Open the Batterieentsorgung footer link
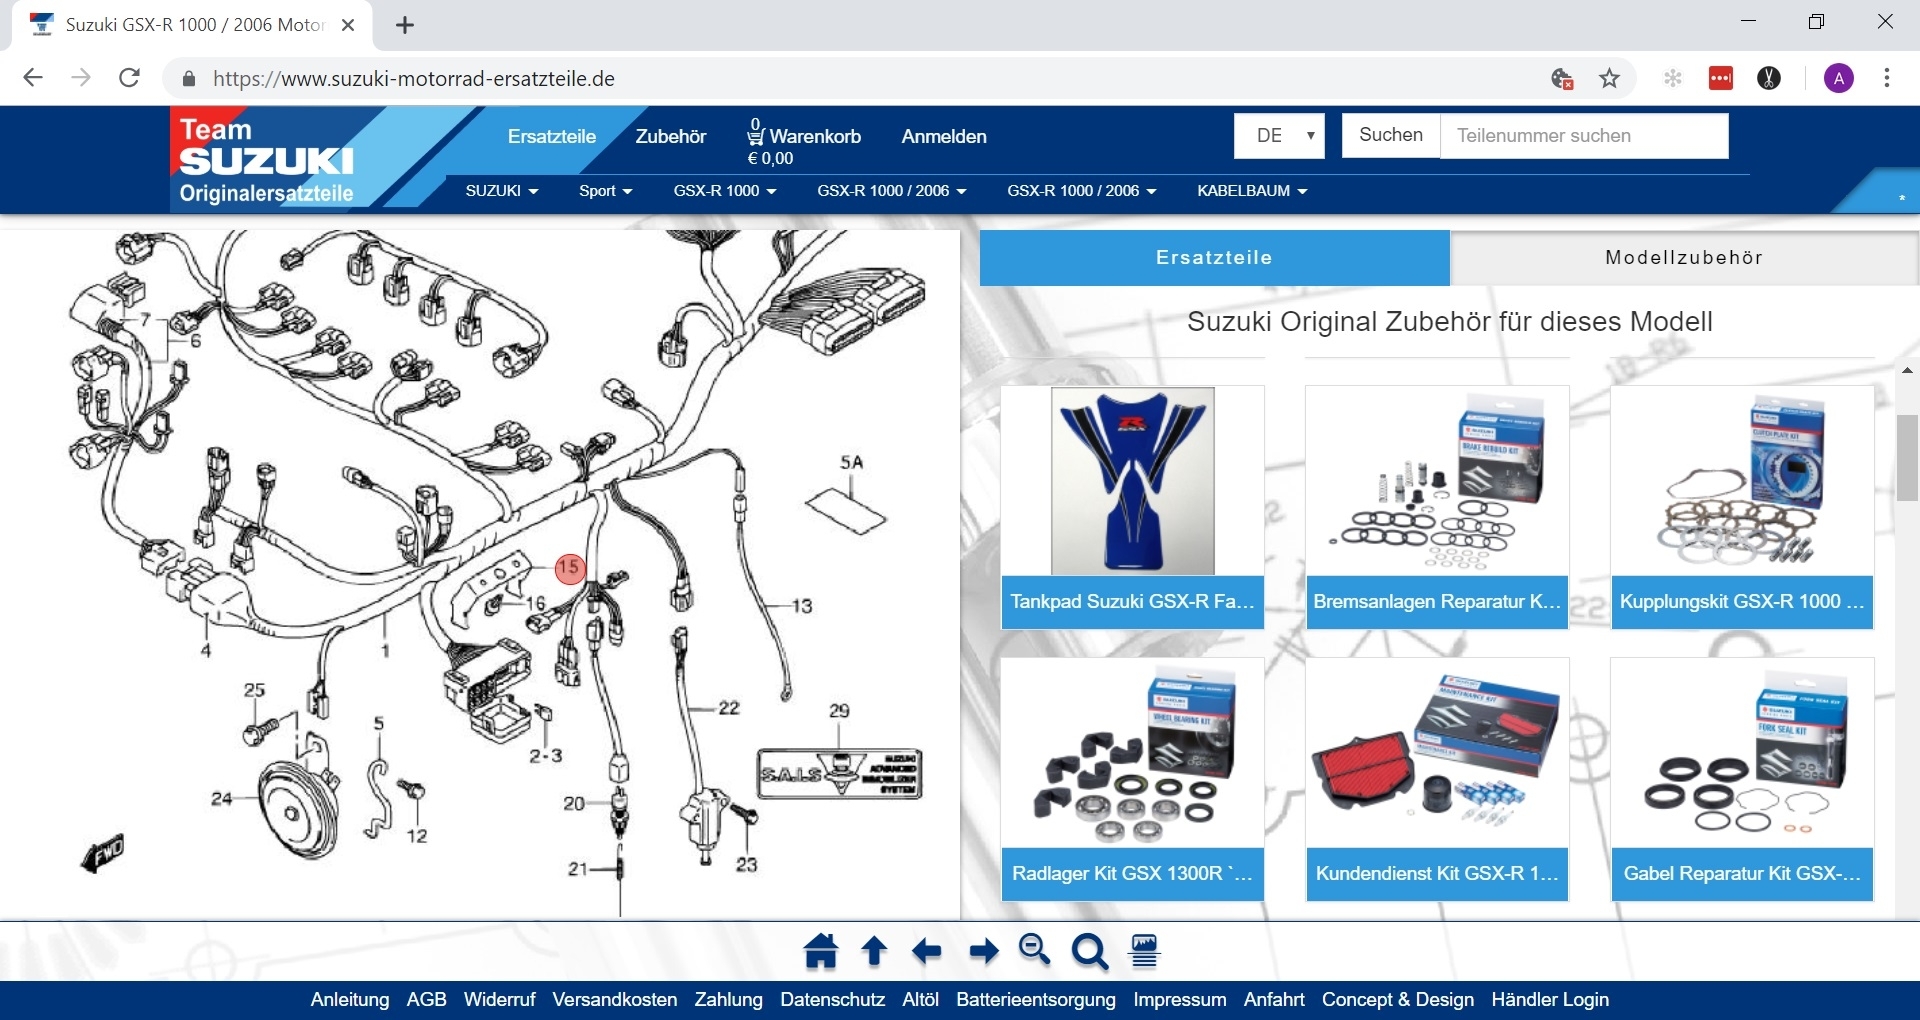Image resolution: width=1920 pixels, height=1020 pixels. click(x=1036, y=1000)
